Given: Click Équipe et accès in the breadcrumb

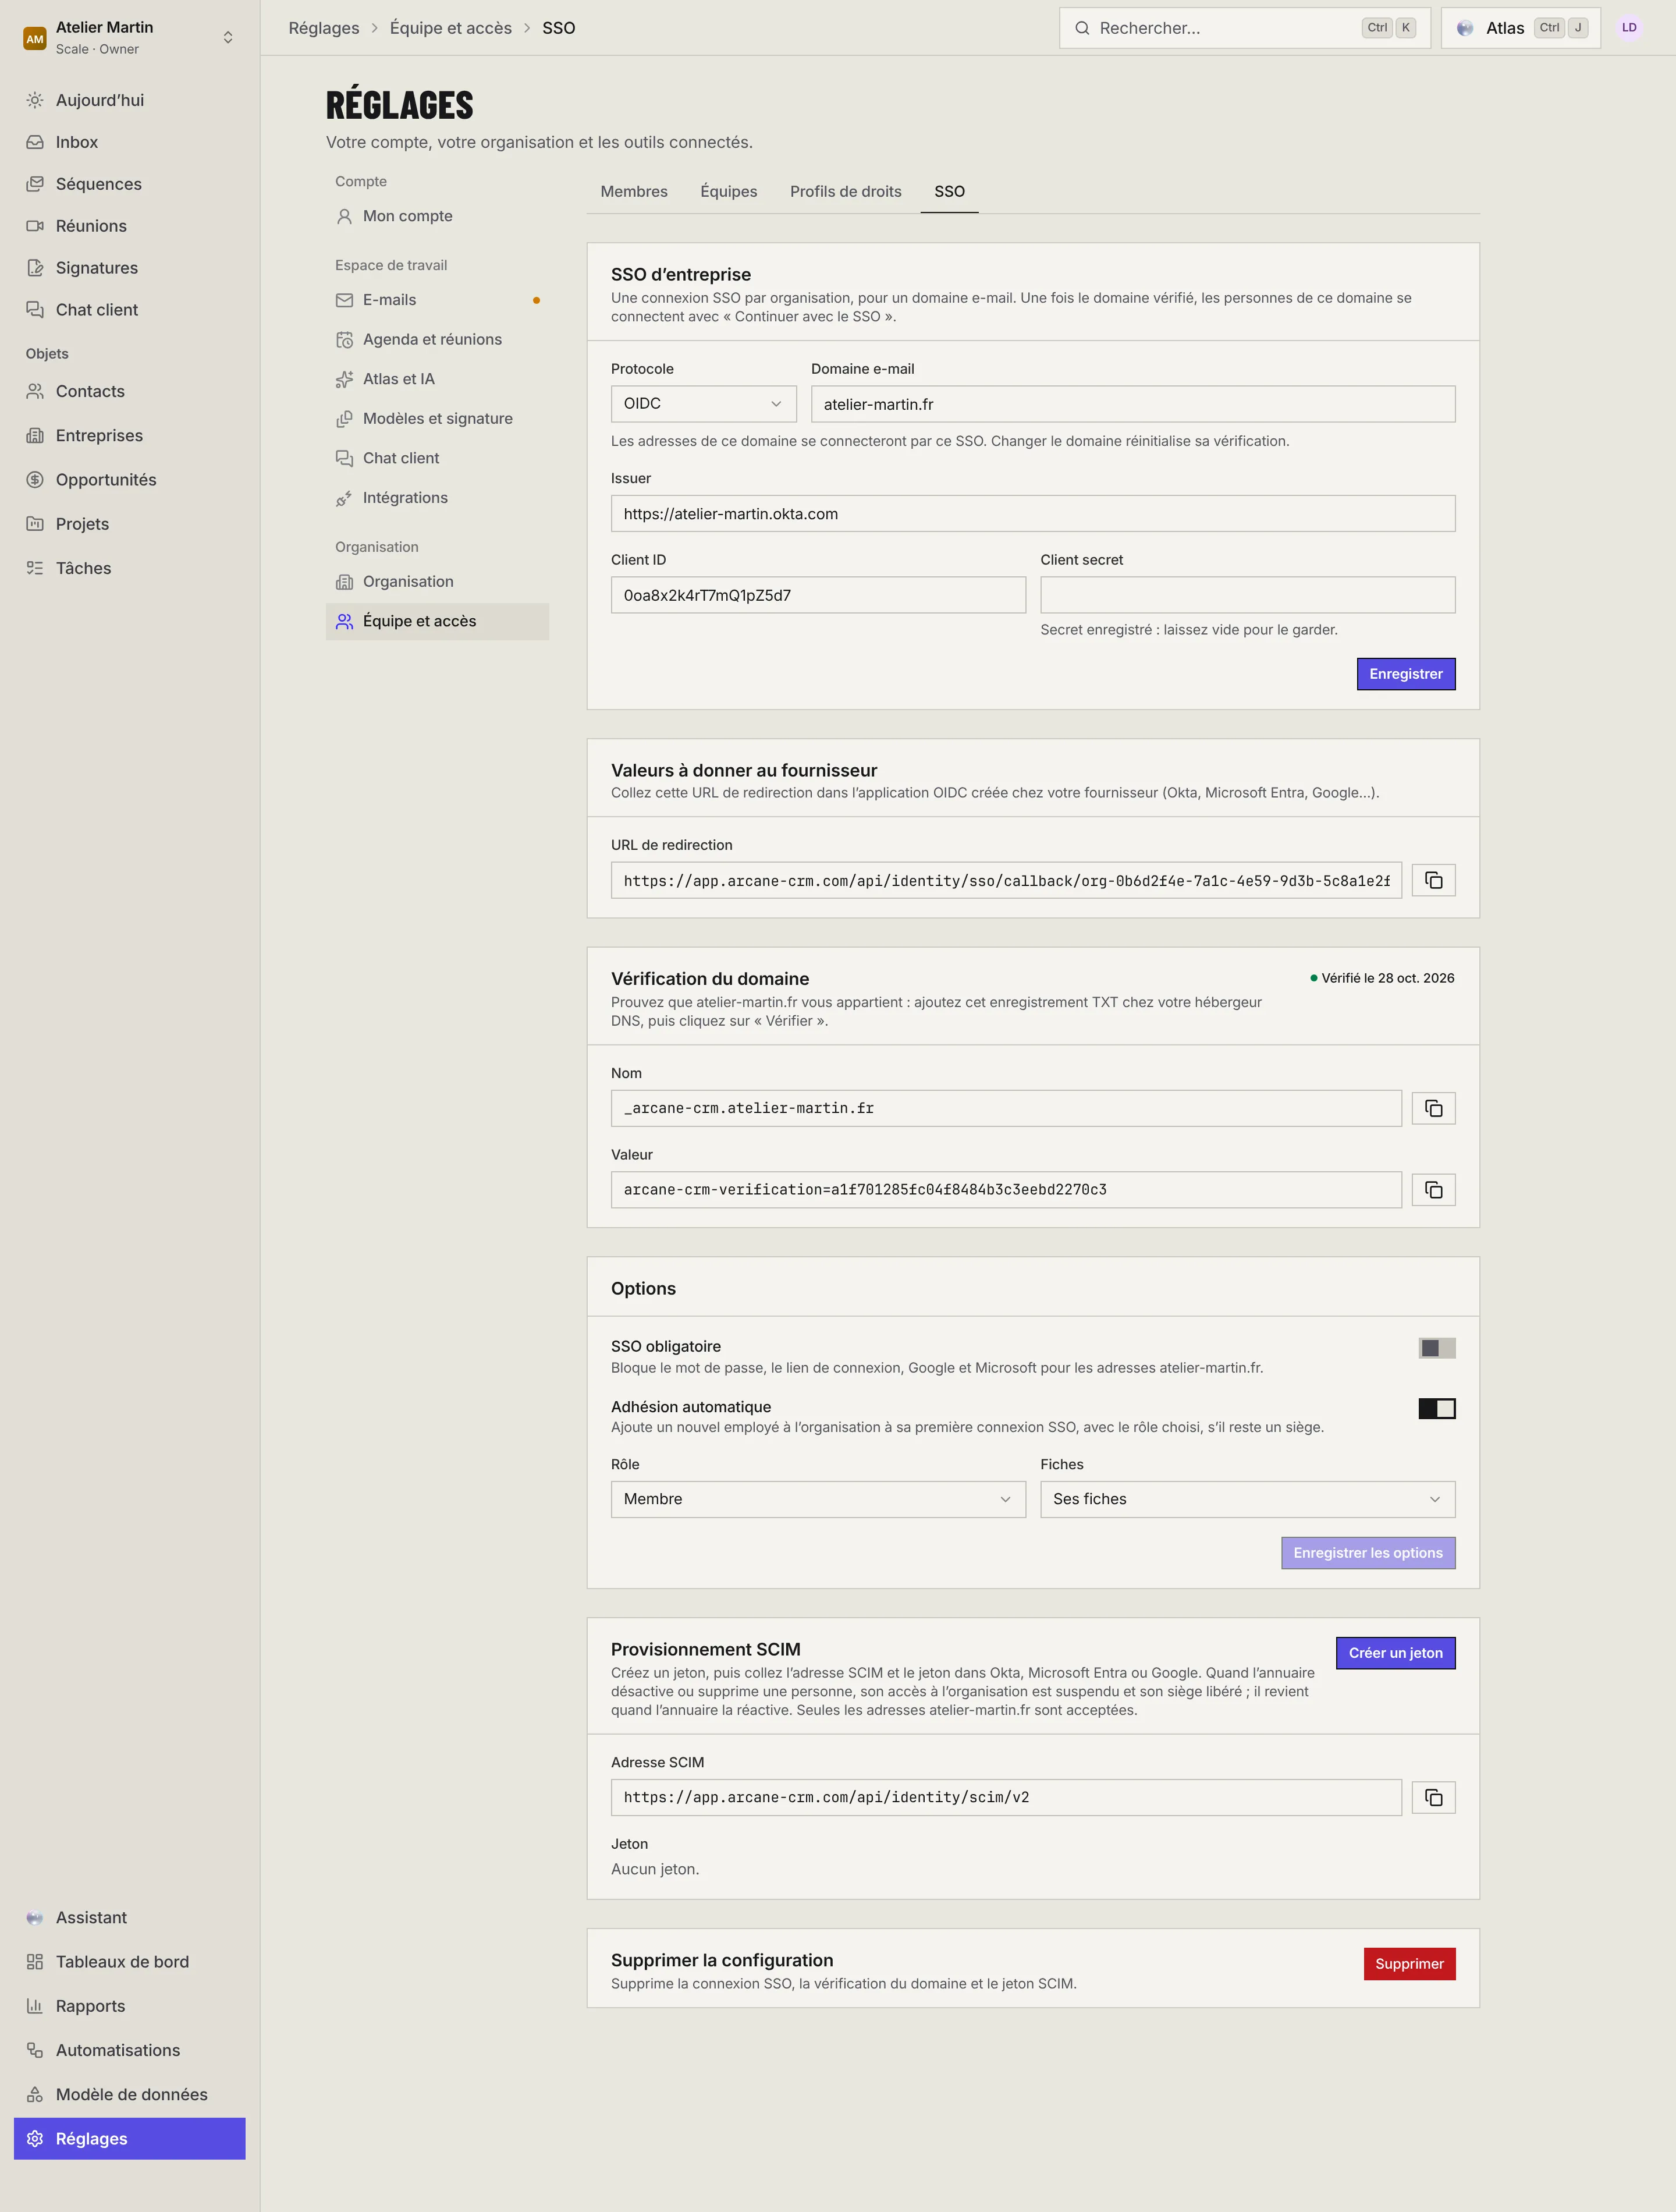Looking at the screenshot, I should tap(451, 28).
